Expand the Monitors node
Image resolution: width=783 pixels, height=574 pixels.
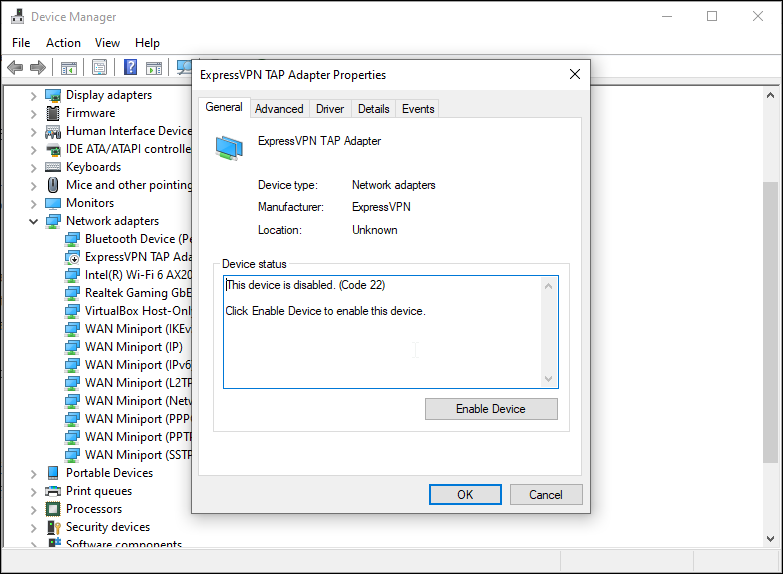pyautogui.click(x=33, y=203)
